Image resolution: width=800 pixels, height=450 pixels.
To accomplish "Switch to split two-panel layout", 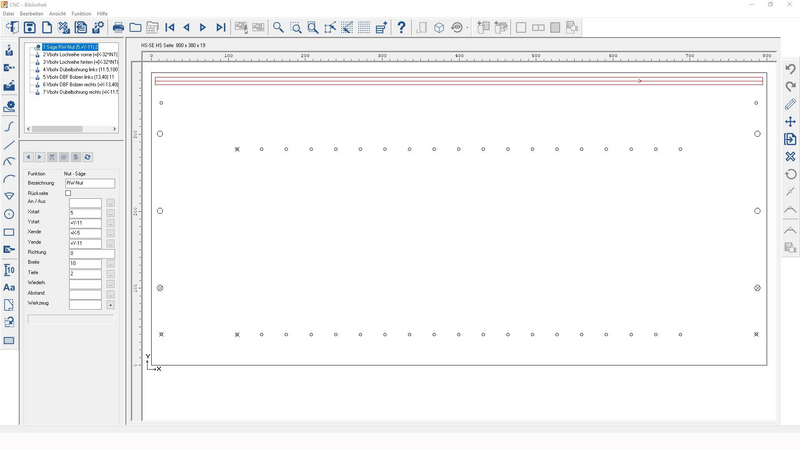I will coord(538,28).
